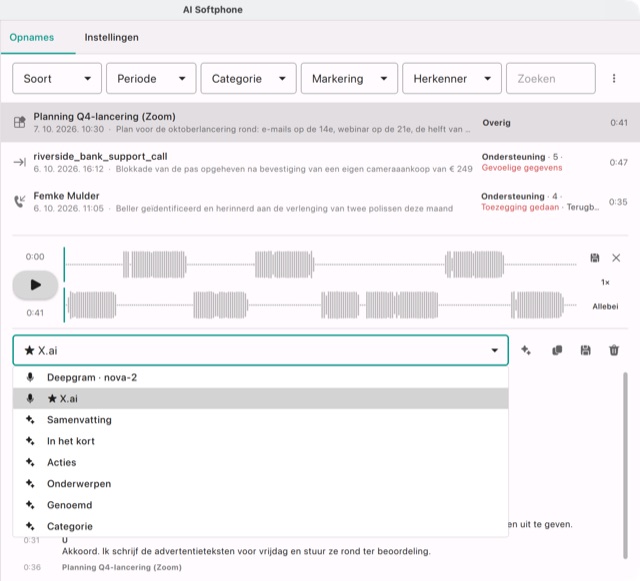Viewport: 640px width, 581px height.
Task: Select the Genoemd option
Action: pyautogui.click(x=260, y=505)
